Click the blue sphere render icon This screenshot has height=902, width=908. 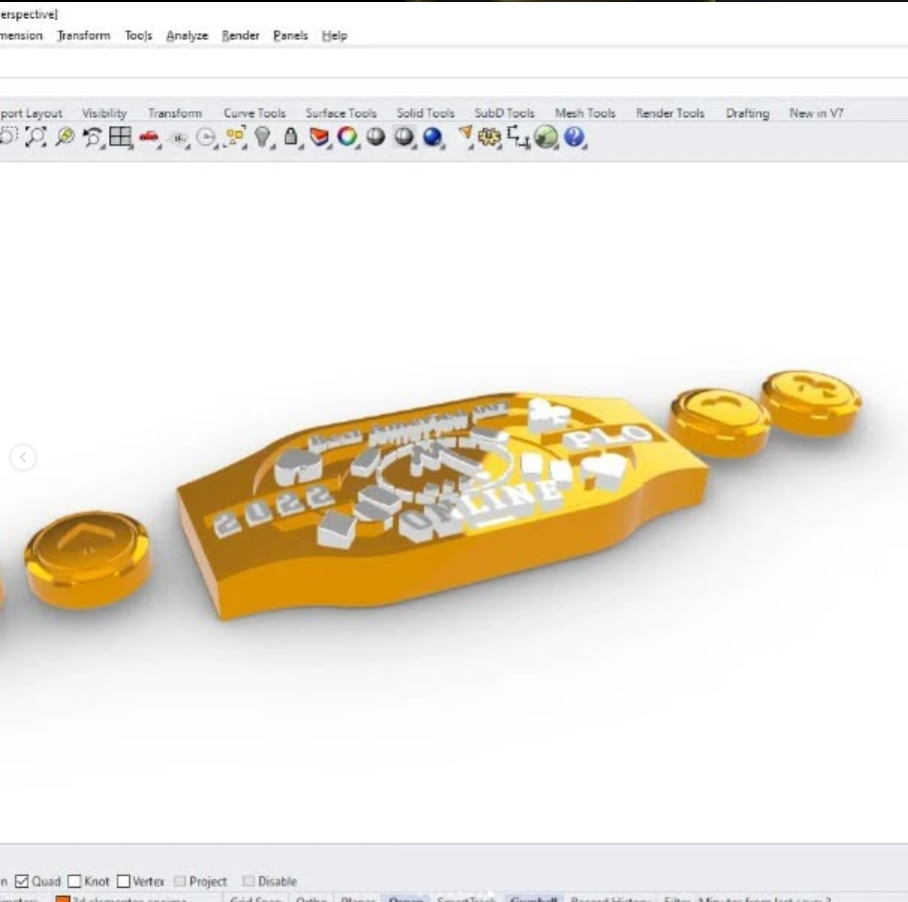(x=432, y=138)
